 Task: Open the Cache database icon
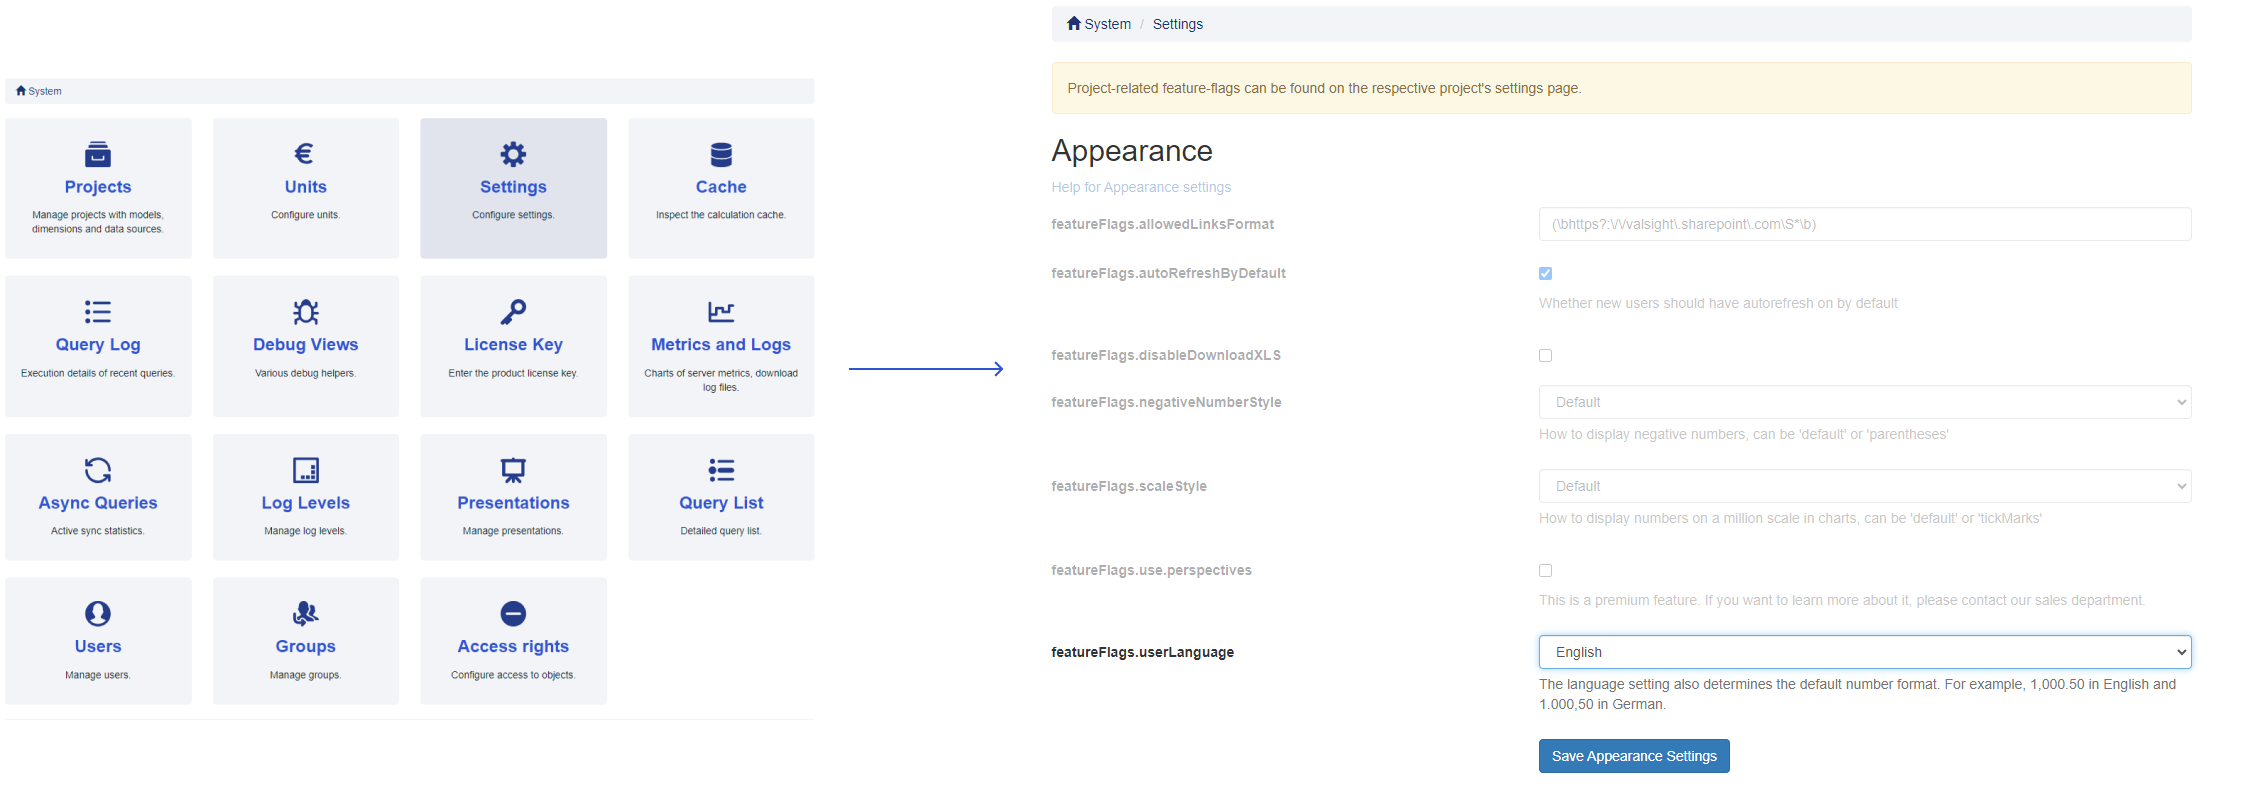[x=721, y=154]
